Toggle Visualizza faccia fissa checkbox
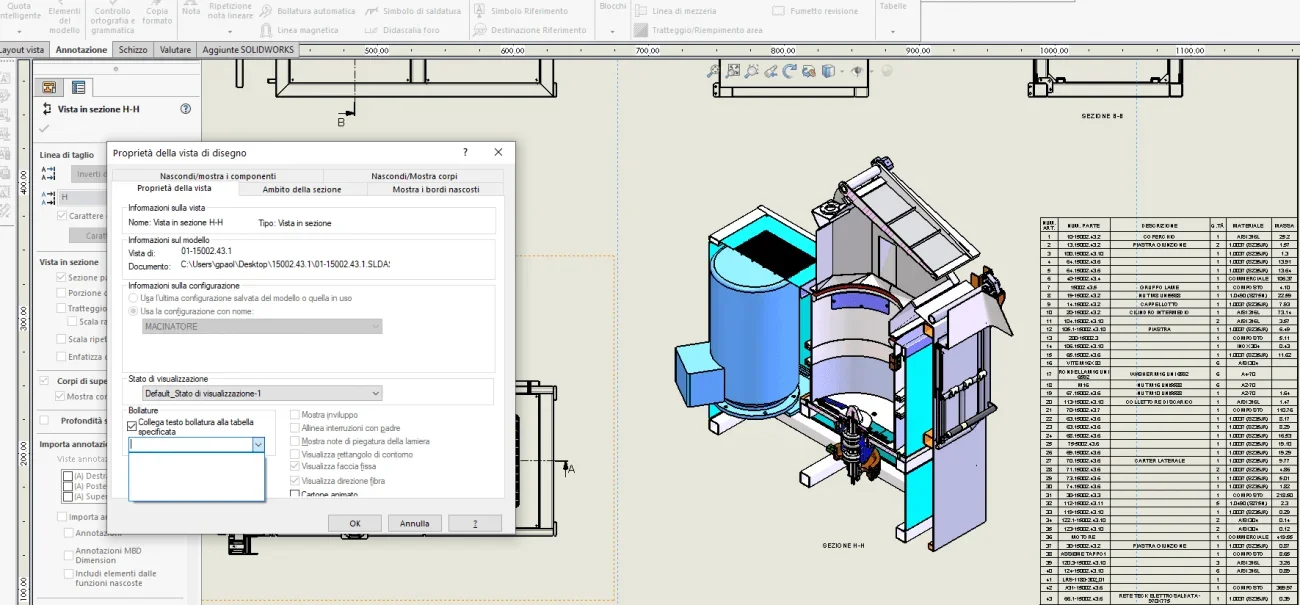This screenshot has width=1300, height=605. (295, 467)
